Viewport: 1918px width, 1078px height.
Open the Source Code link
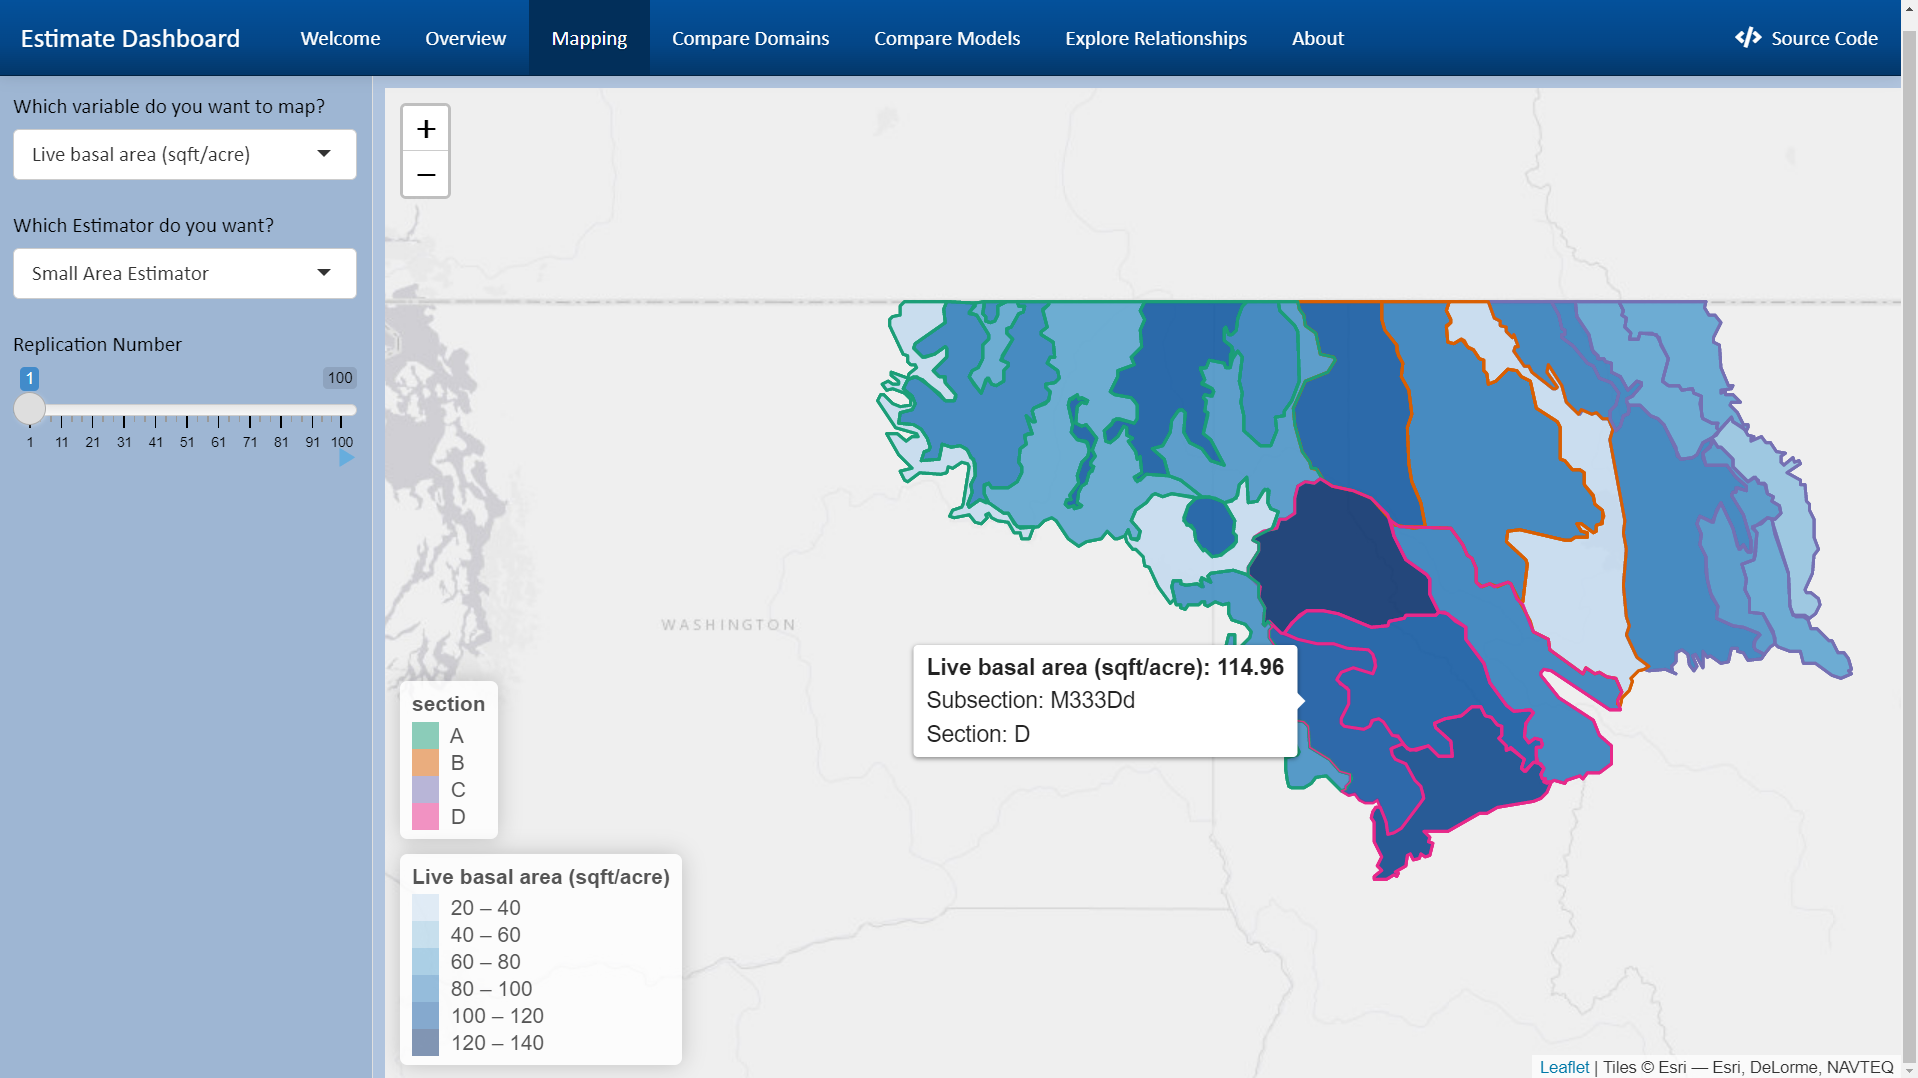1806,38
